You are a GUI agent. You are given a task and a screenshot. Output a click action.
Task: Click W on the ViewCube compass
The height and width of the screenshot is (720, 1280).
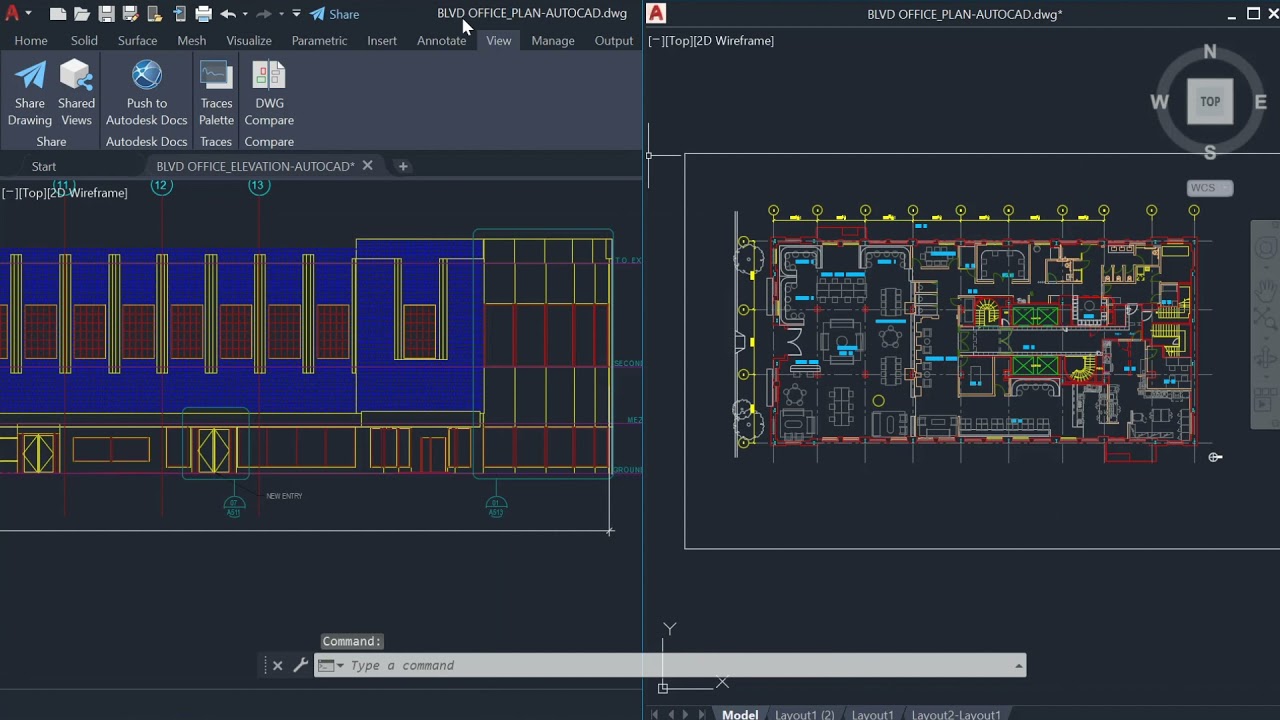click(x=1160, y=102)
